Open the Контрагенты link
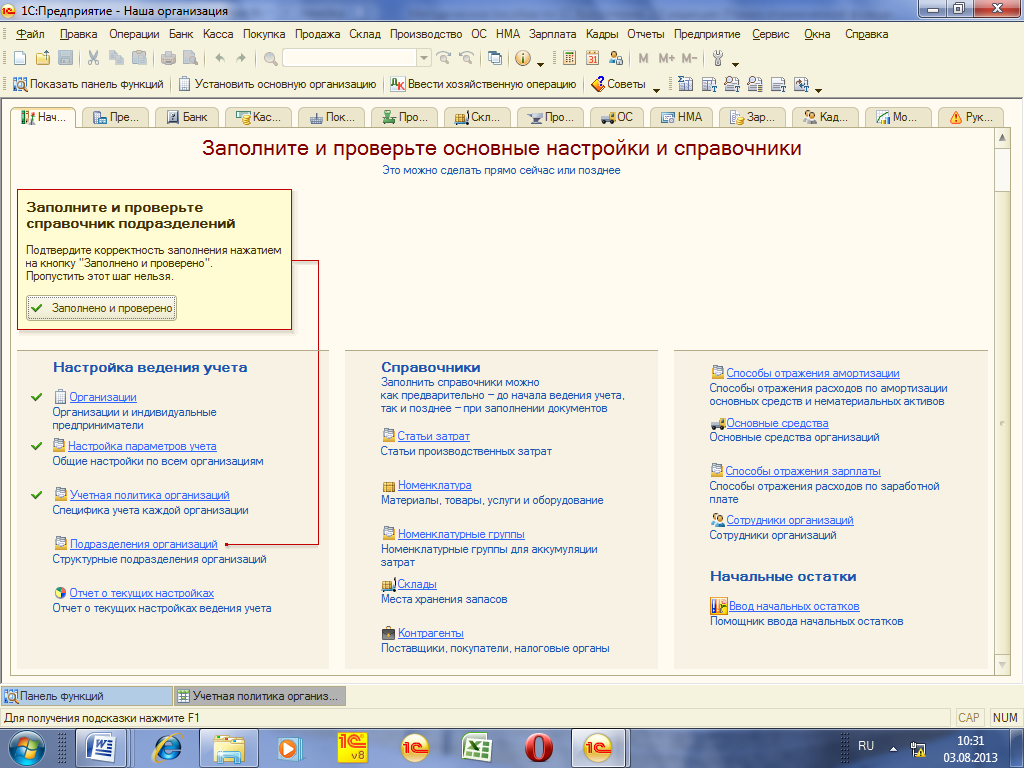 coord(430,633)
